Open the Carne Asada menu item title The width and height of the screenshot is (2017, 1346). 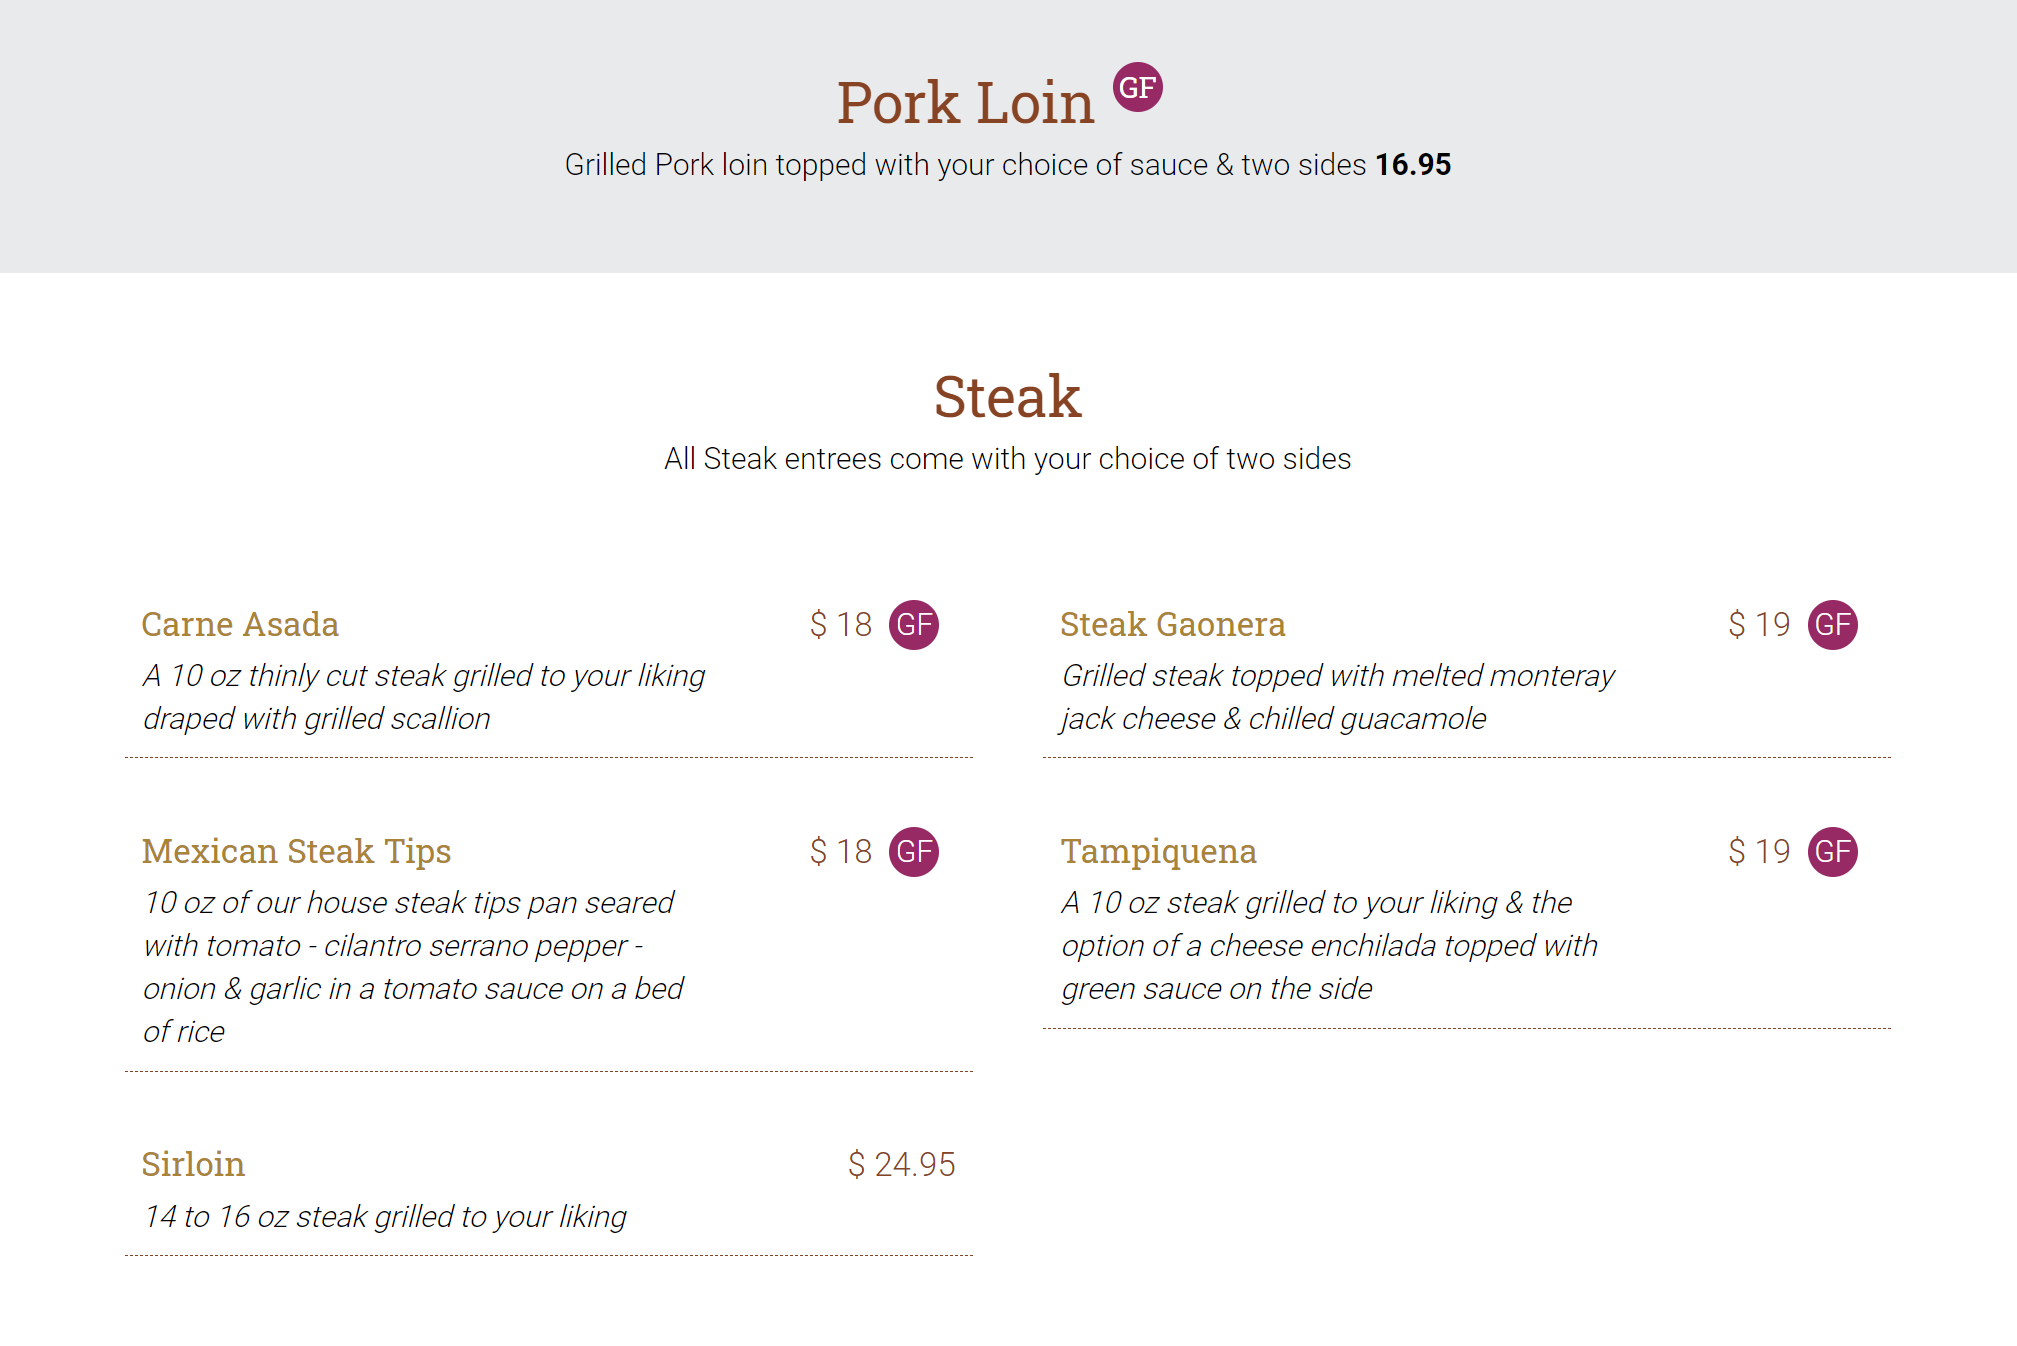(x=240, y=625)
